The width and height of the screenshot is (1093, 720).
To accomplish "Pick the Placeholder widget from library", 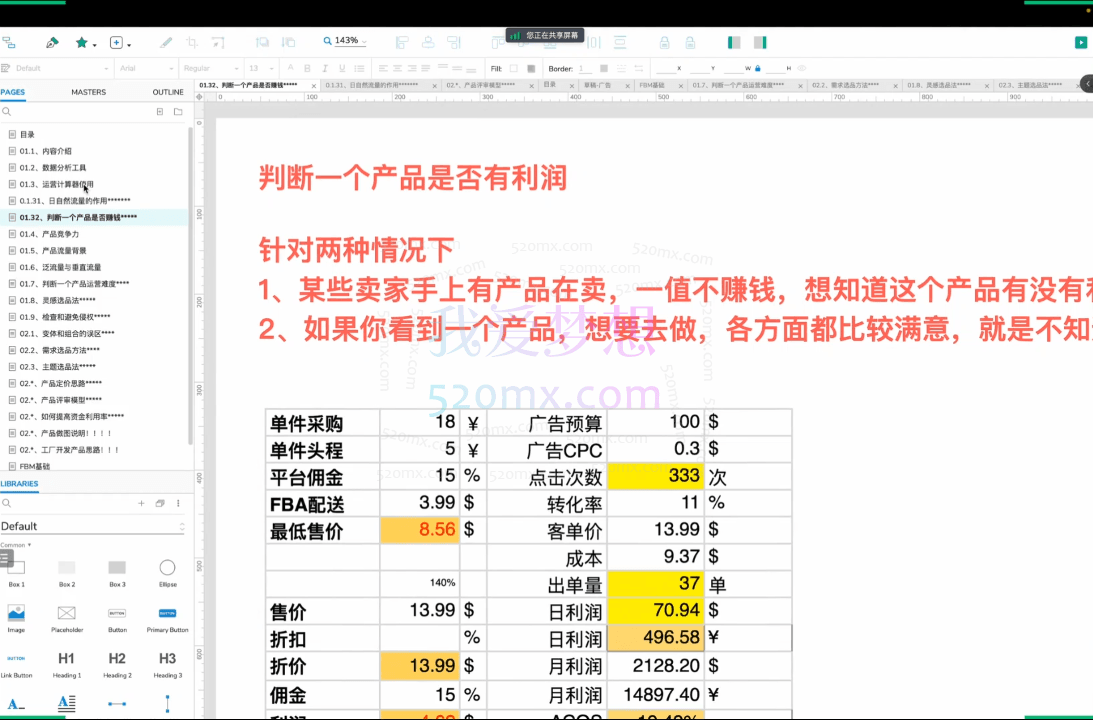I will [67, 613].
